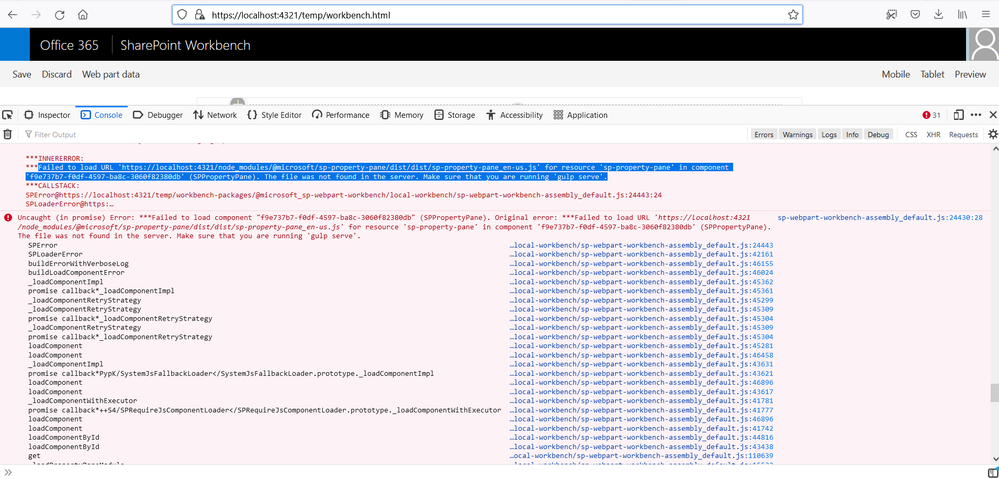Screen dimensions: 999x479
Task: Toggle the Warnings filter
Action: (798, 134)
